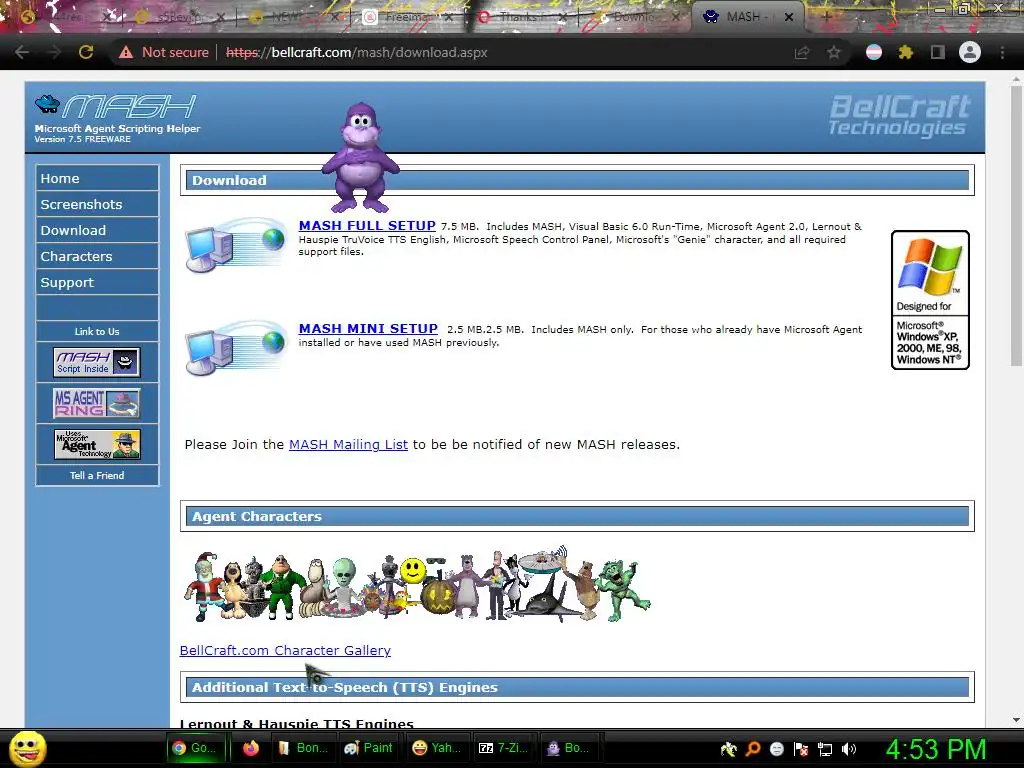The width and height of the screenshot is (1024, 768).
Task: Click the MASH Script Inside badge
Action: click(x=97, y=362)
